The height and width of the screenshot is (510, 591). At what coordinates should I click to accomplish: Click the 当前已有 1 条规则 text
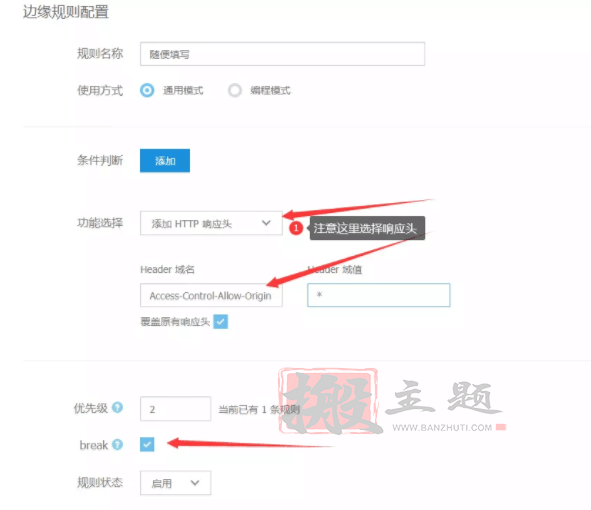tap(259, 409)
